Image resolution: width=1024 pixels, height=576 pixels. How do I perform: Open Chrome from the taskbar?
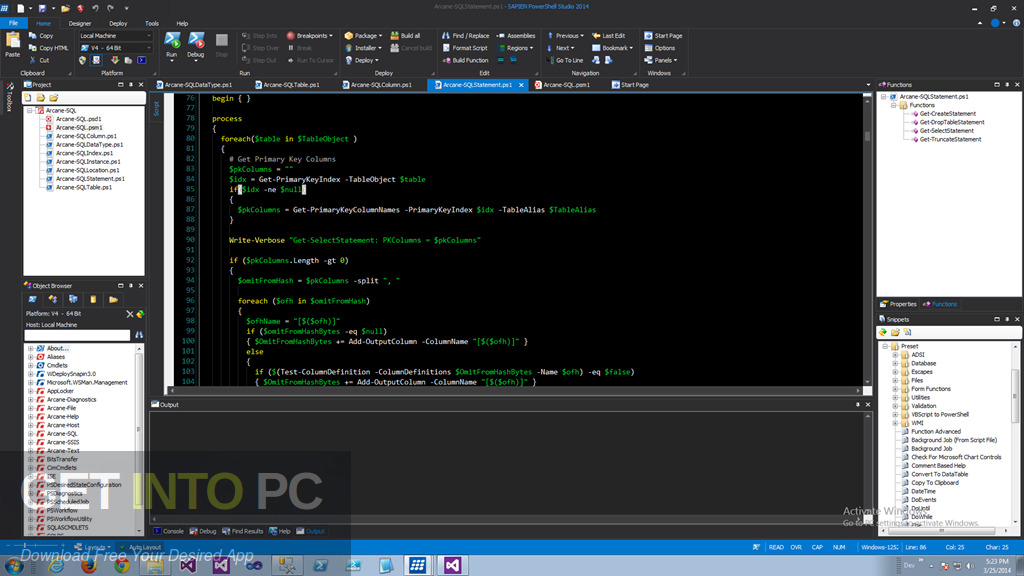coord(122,565)
